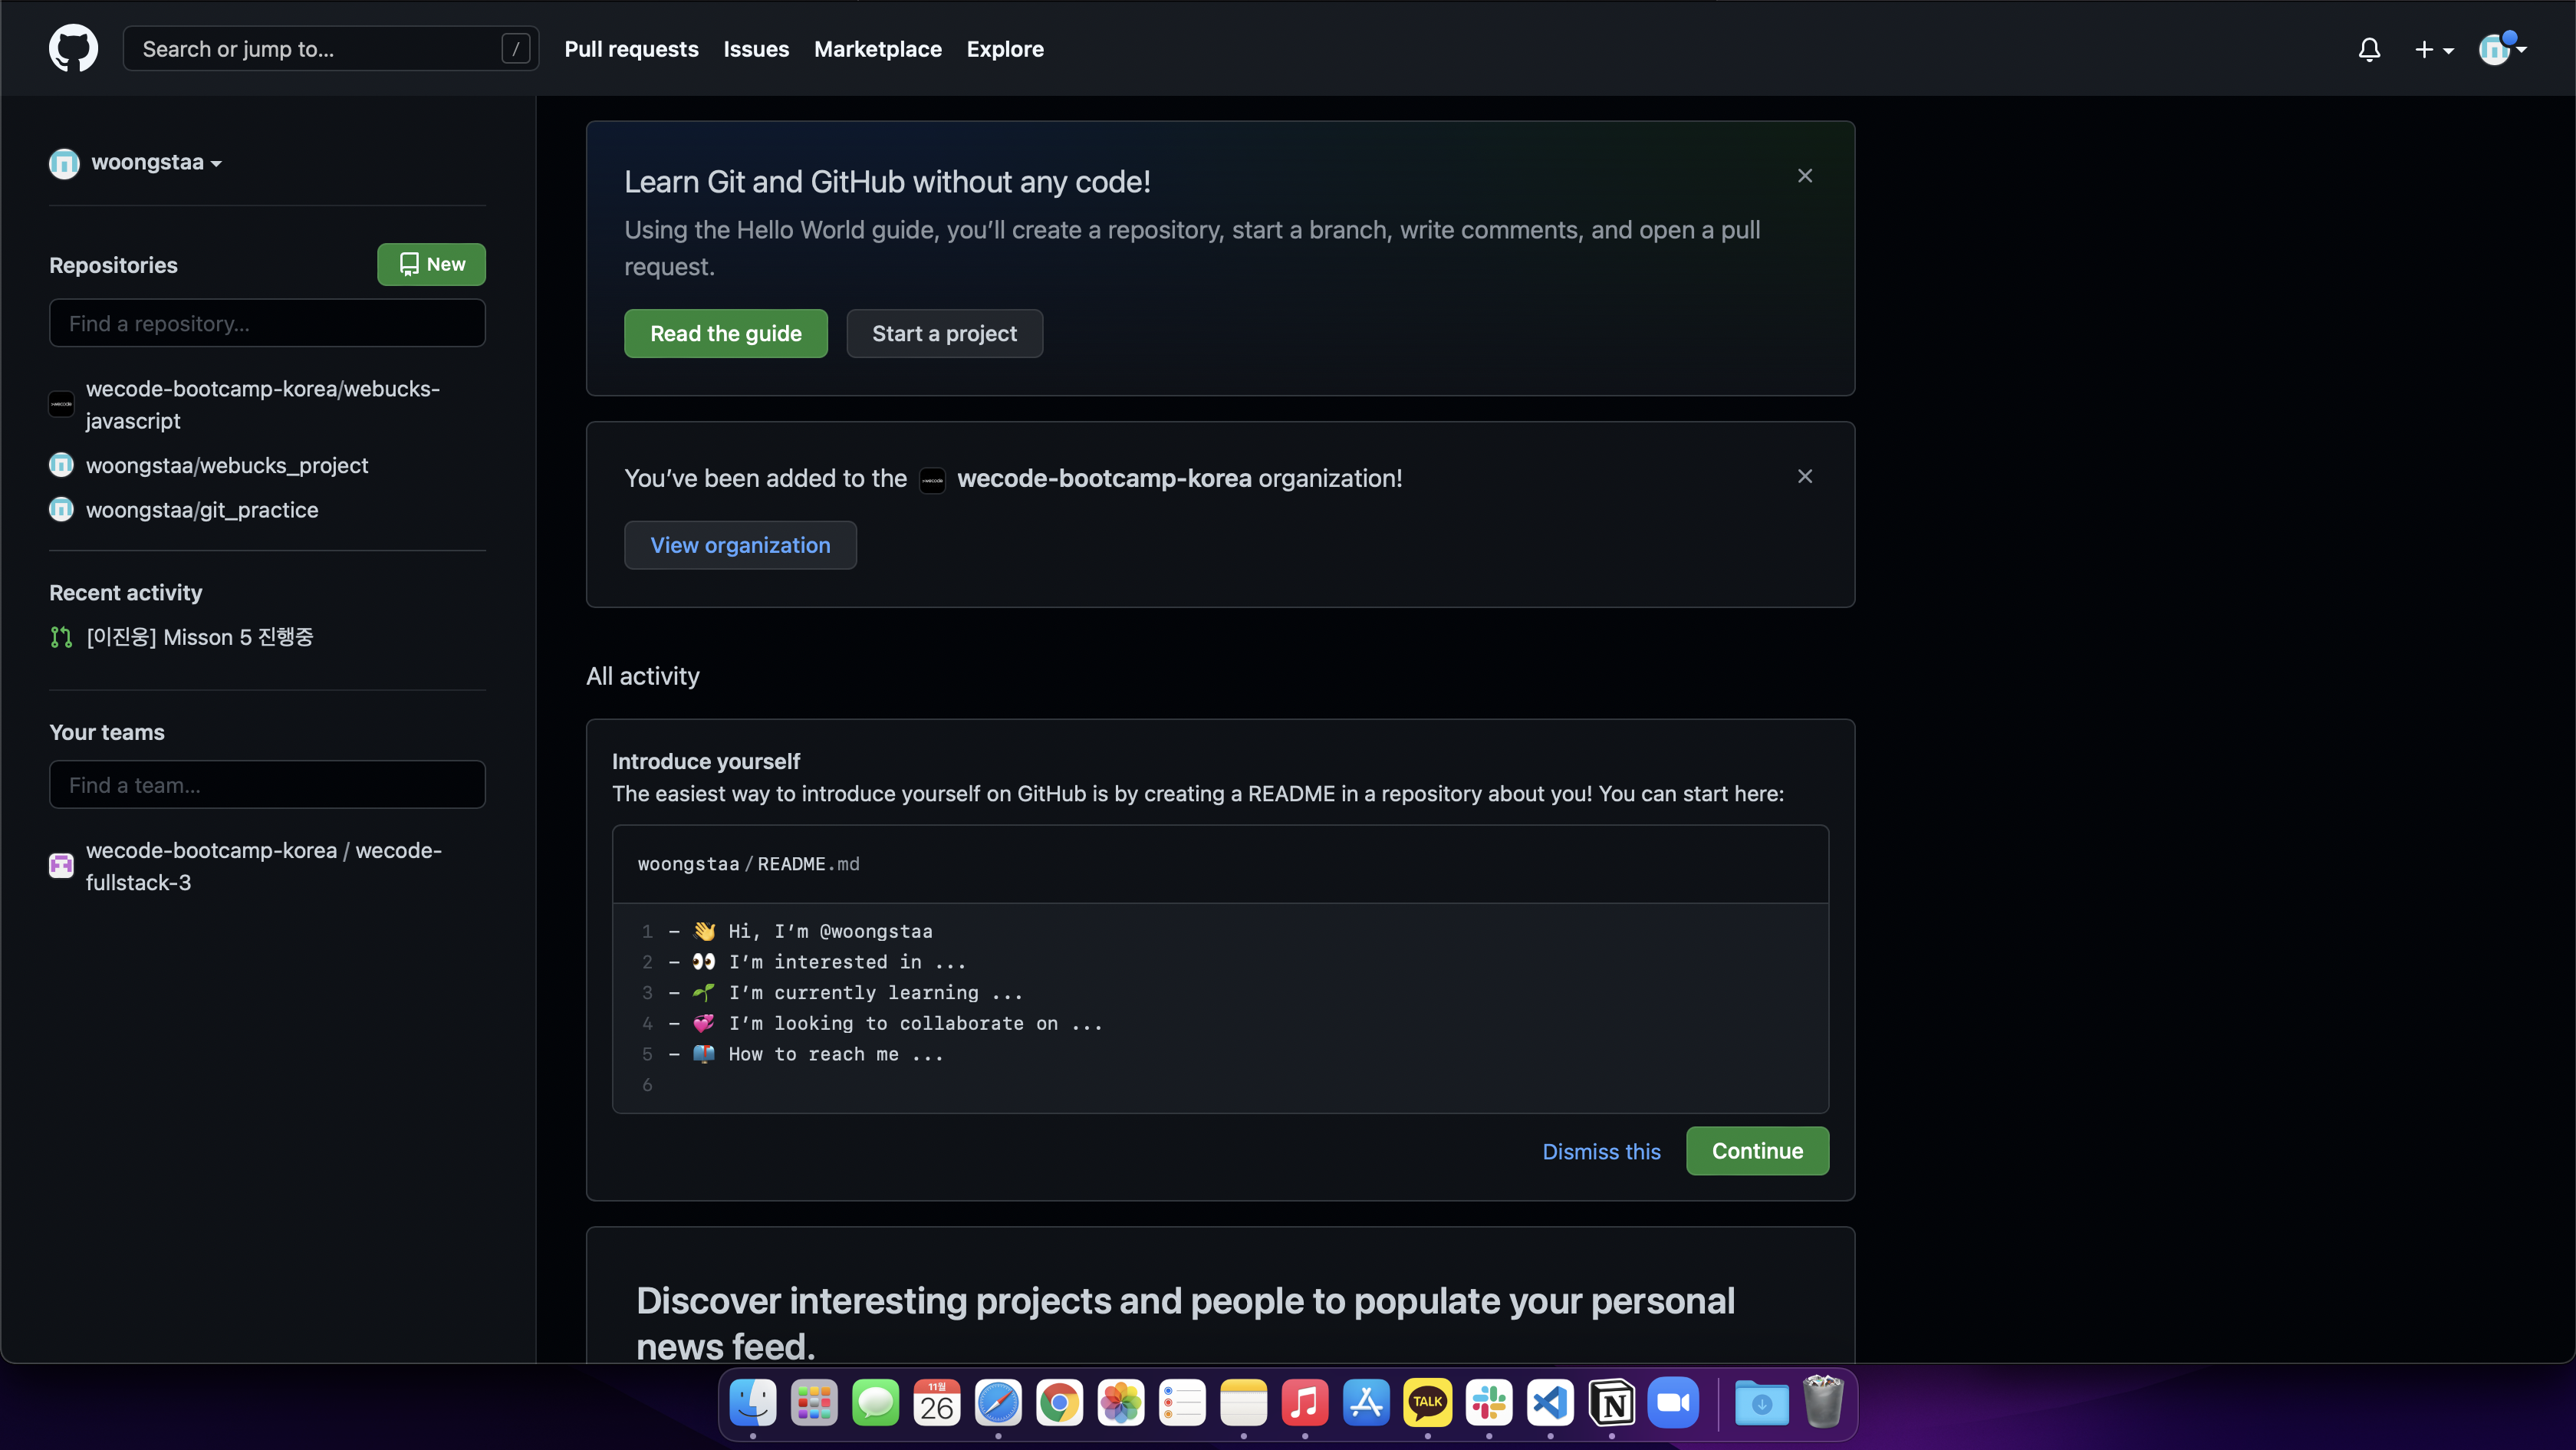
Task: Open Reminders from the dock
Action: 1182,1402
